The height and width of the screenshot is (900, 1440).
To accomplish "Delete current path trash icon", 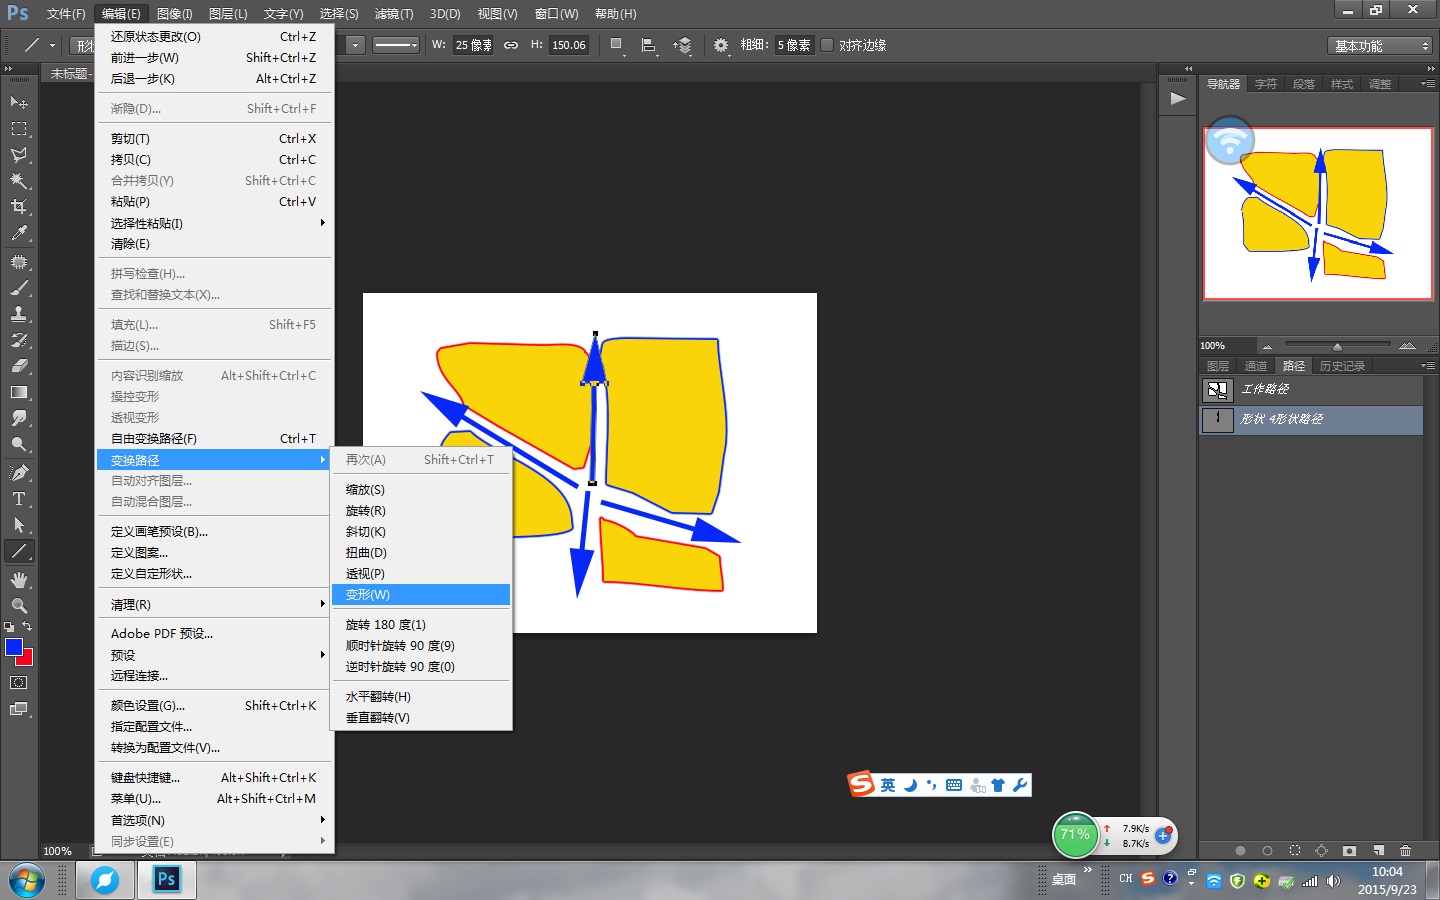I will point(1405,851).
